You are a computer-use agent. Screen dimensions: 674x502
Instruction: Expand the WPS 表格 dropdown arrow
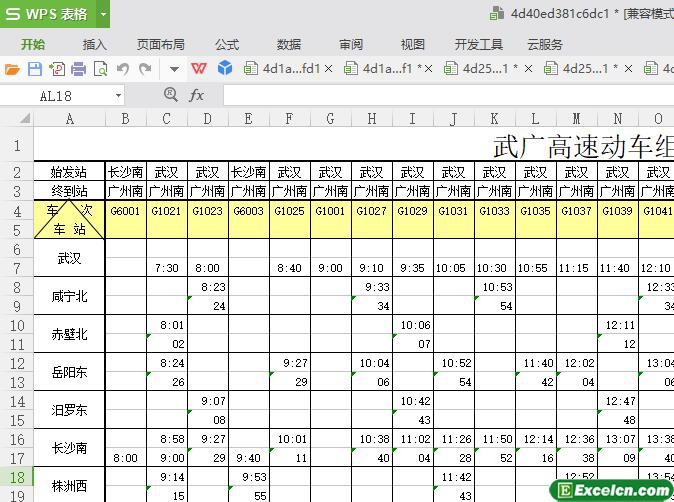(x=103, y=14)
